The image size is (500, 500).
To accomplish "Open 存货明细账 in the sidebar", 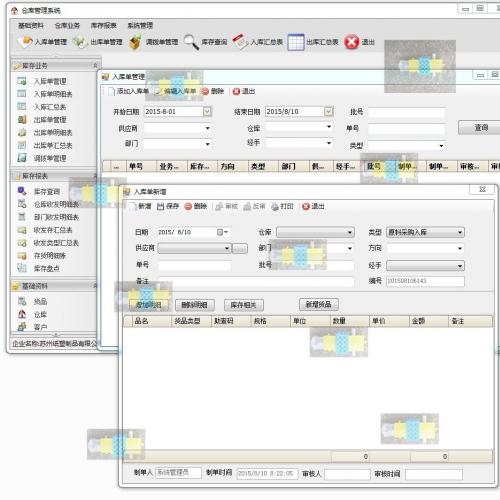I will [x=50, y=256].
